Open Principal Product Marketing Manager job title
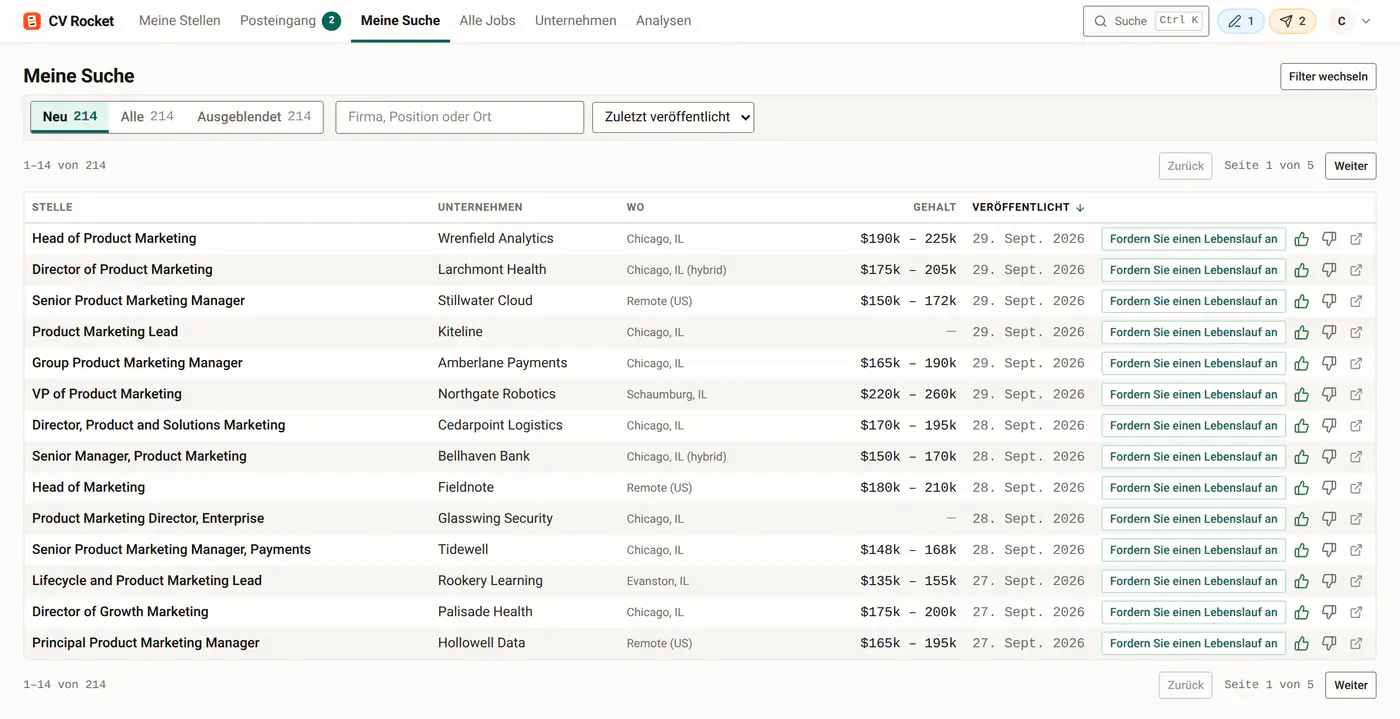This screenshot has width=1400, height=719. click(146, 643)
